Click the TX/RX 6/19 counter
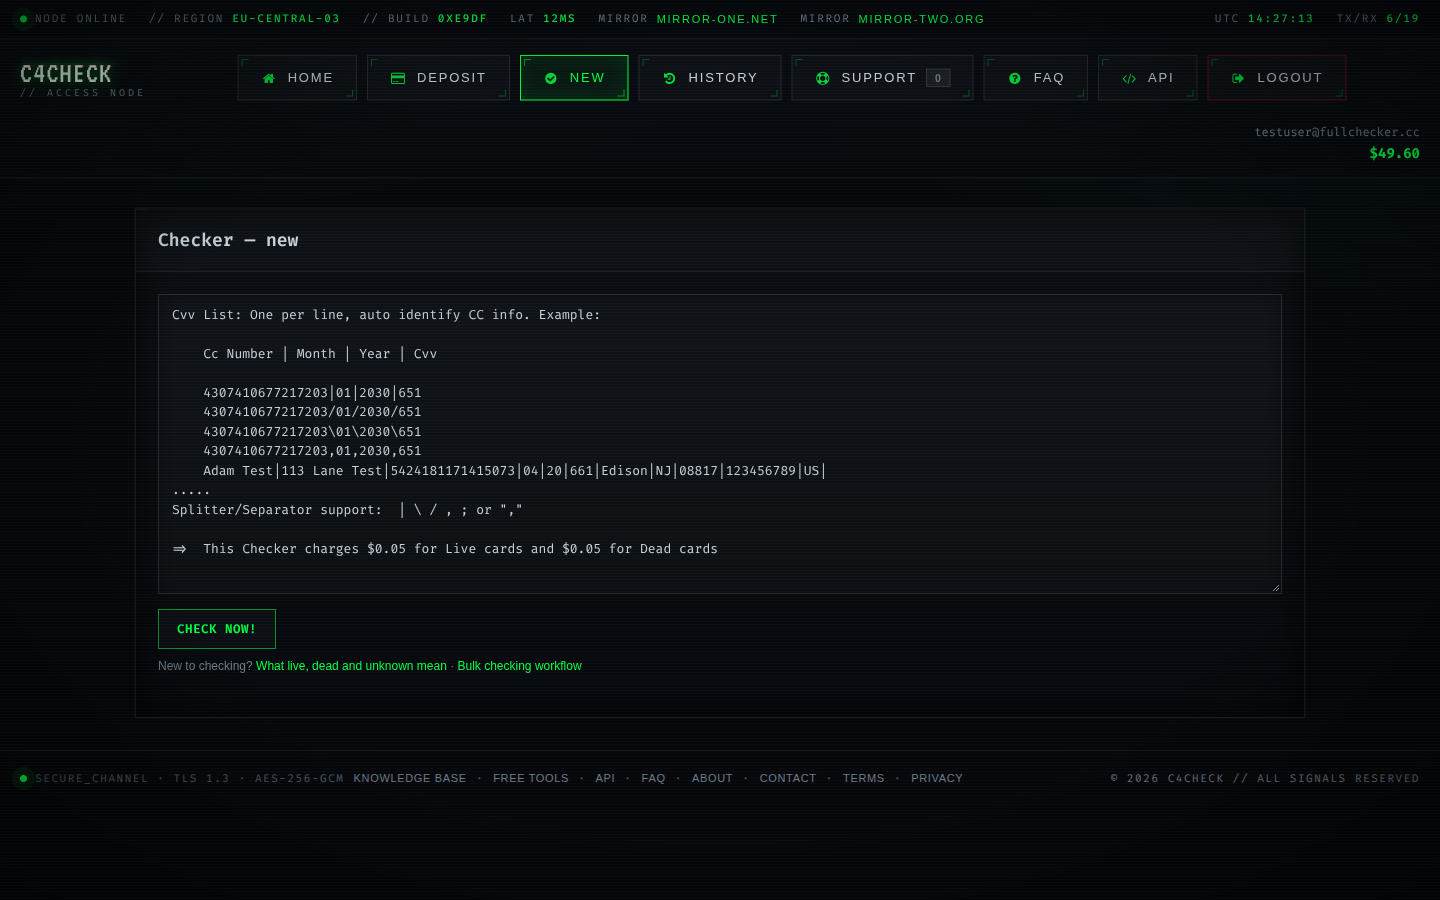 tap(1378, 19)
